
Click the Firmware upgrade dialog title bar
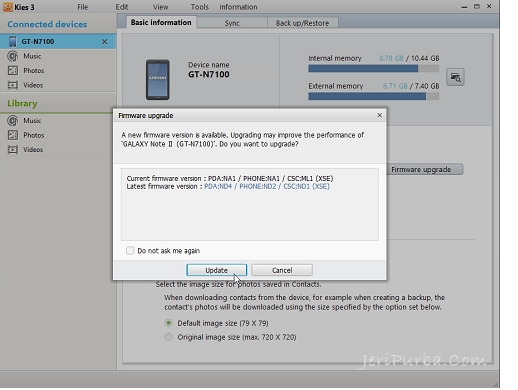point(250,115)
